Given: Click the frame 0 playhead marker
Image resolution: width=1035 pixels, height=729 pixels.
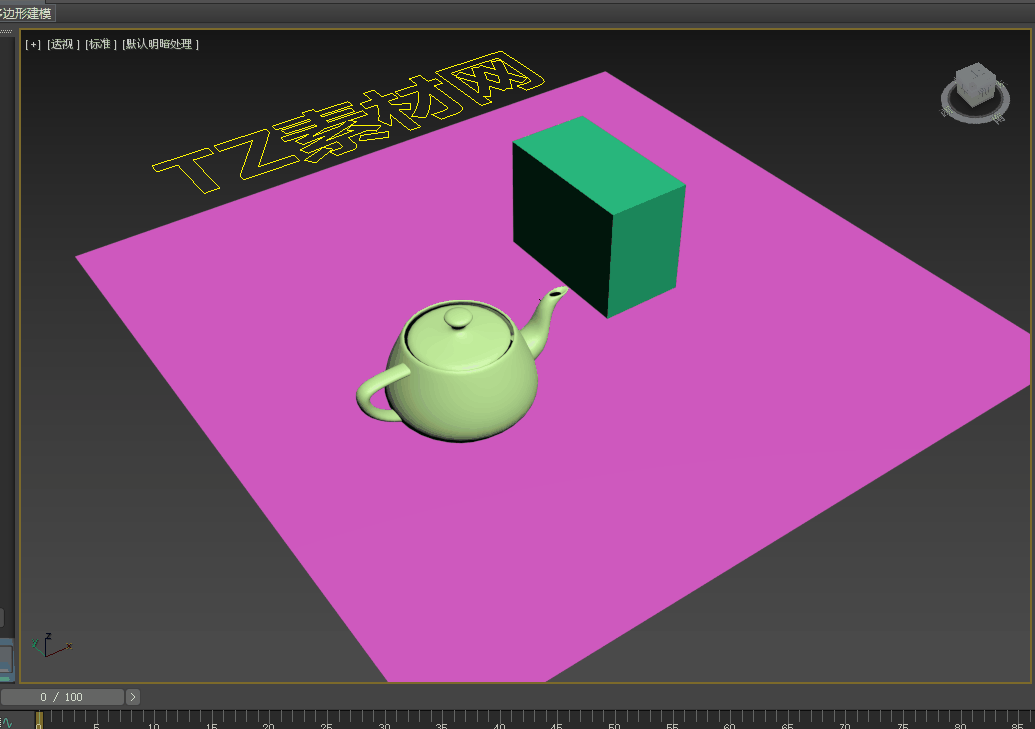Looking at the screenshot, I should [x=39, y=720].
